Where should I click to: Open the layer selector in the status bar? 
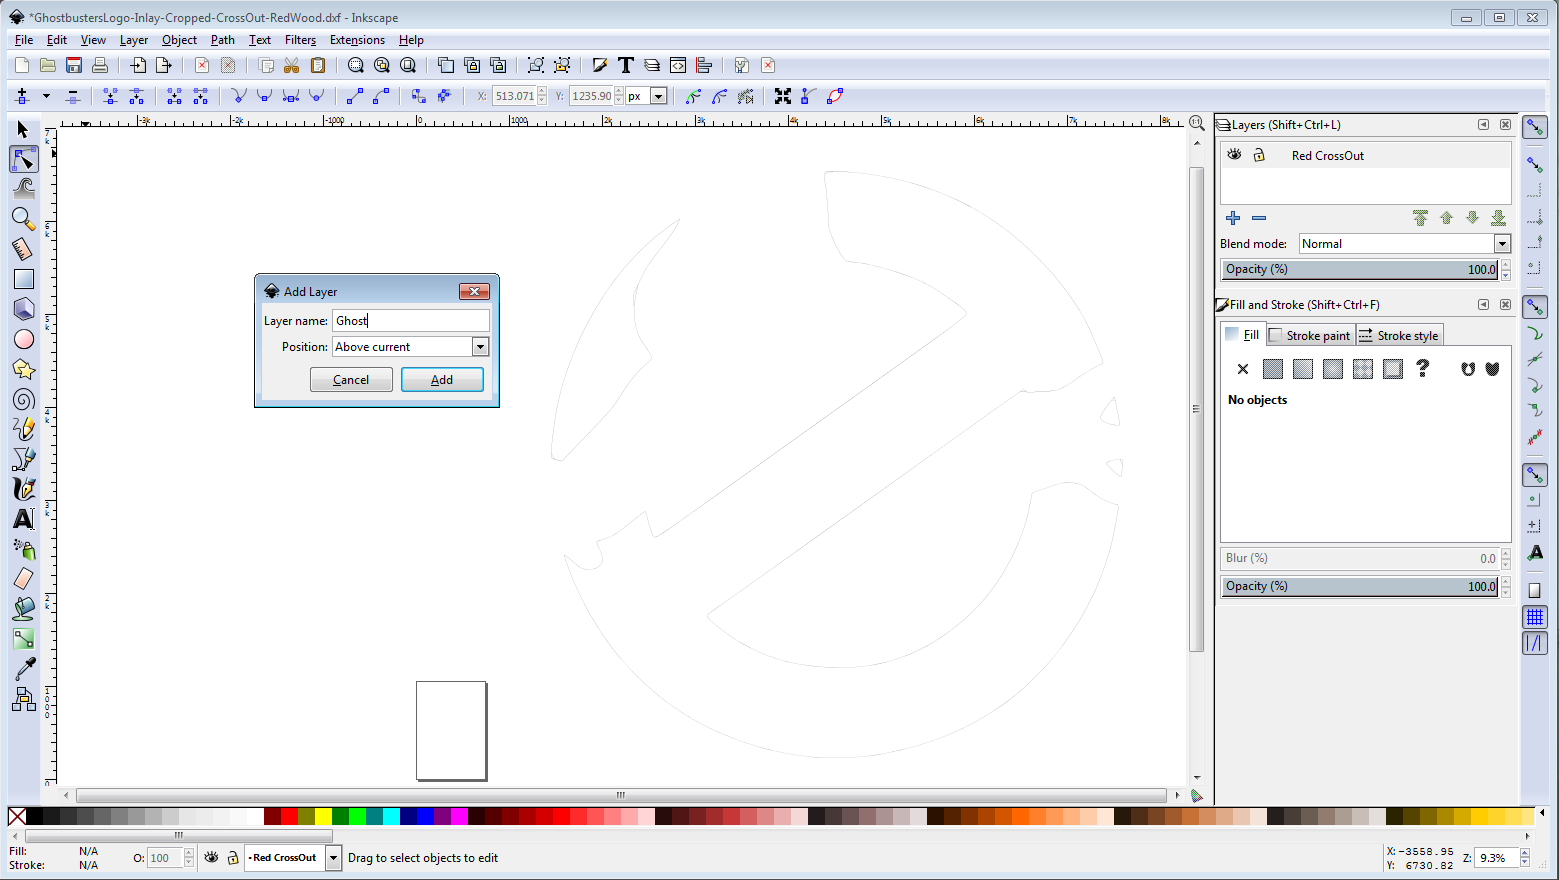[x=333, y=857]
